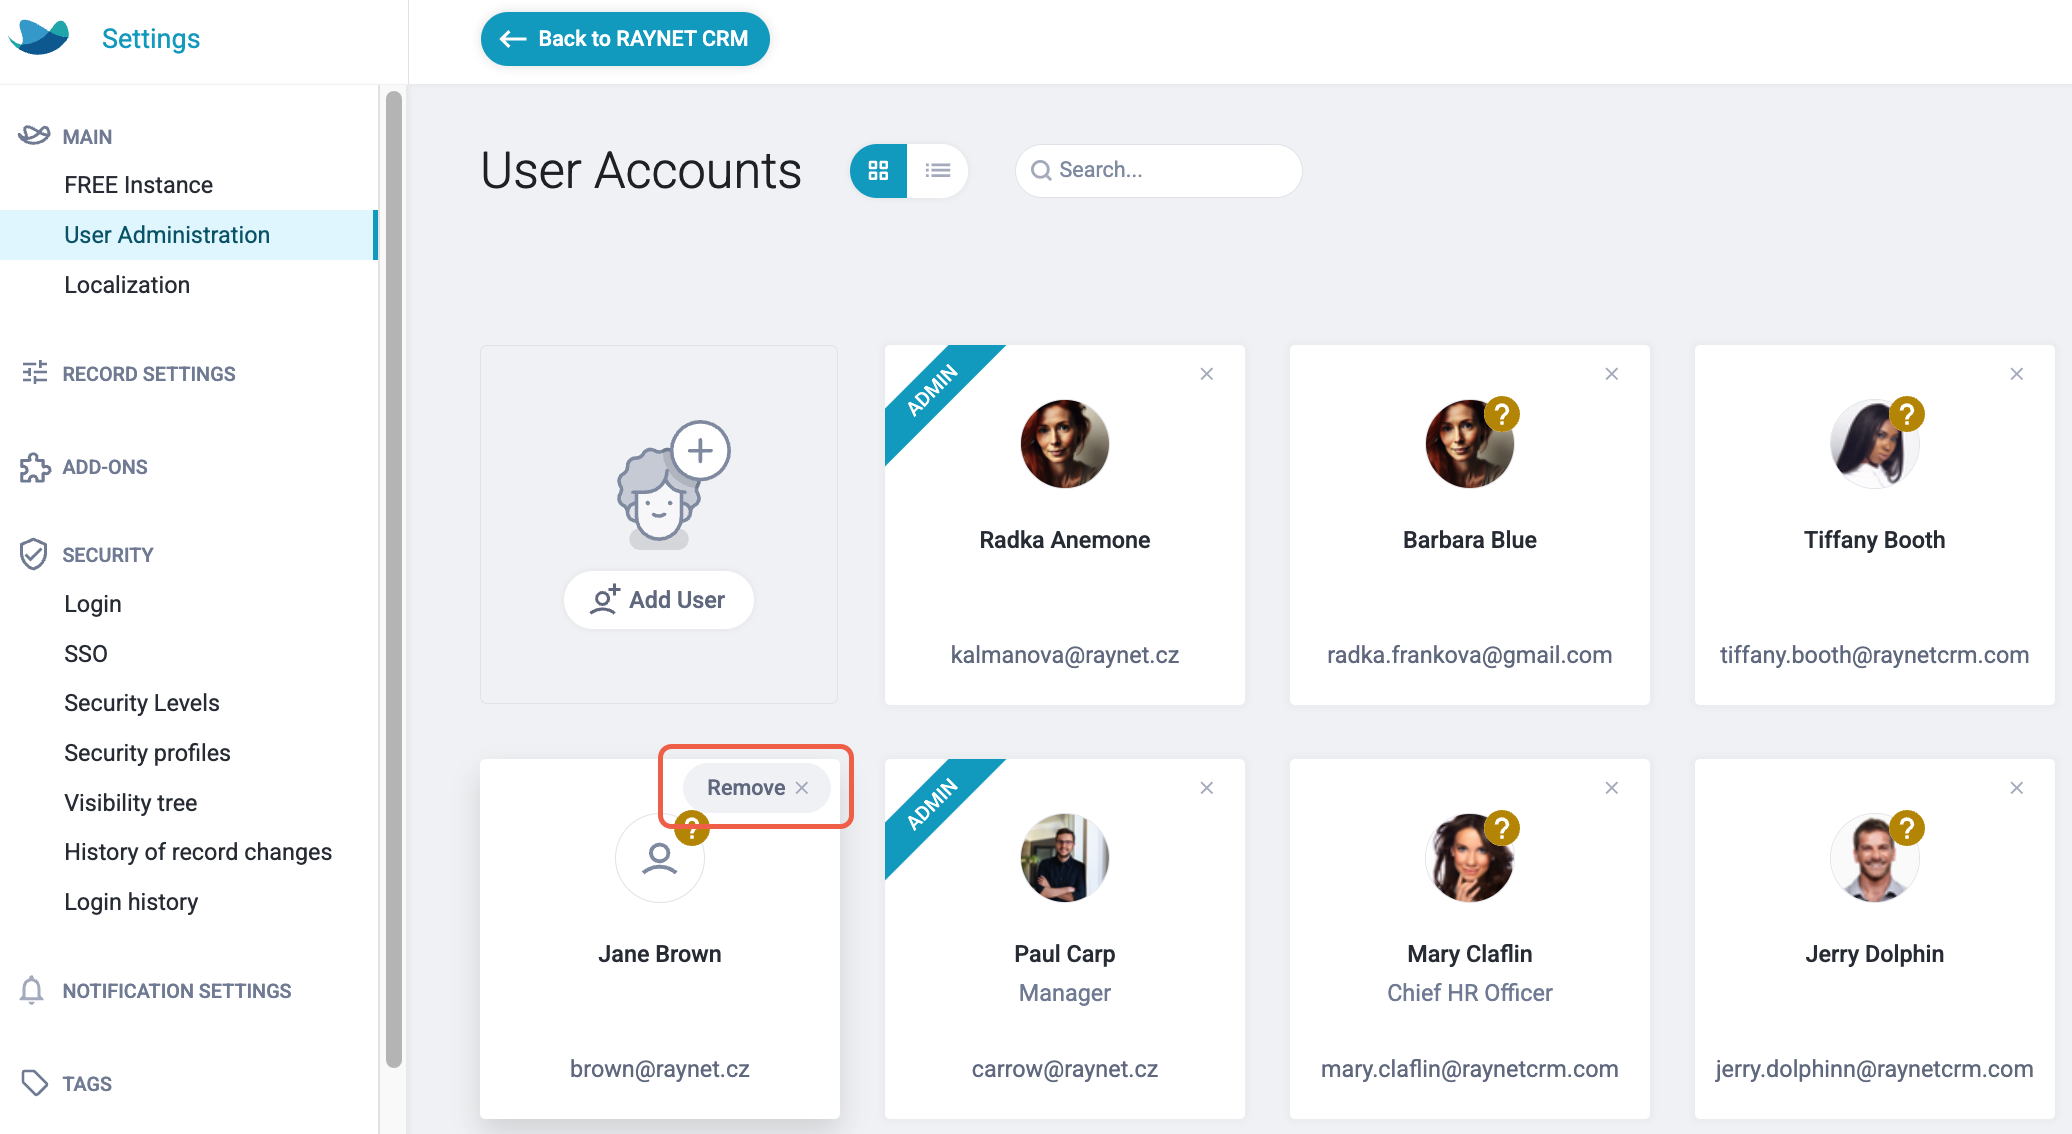Remove Radka Anemone's card with X

[1207, 374]
